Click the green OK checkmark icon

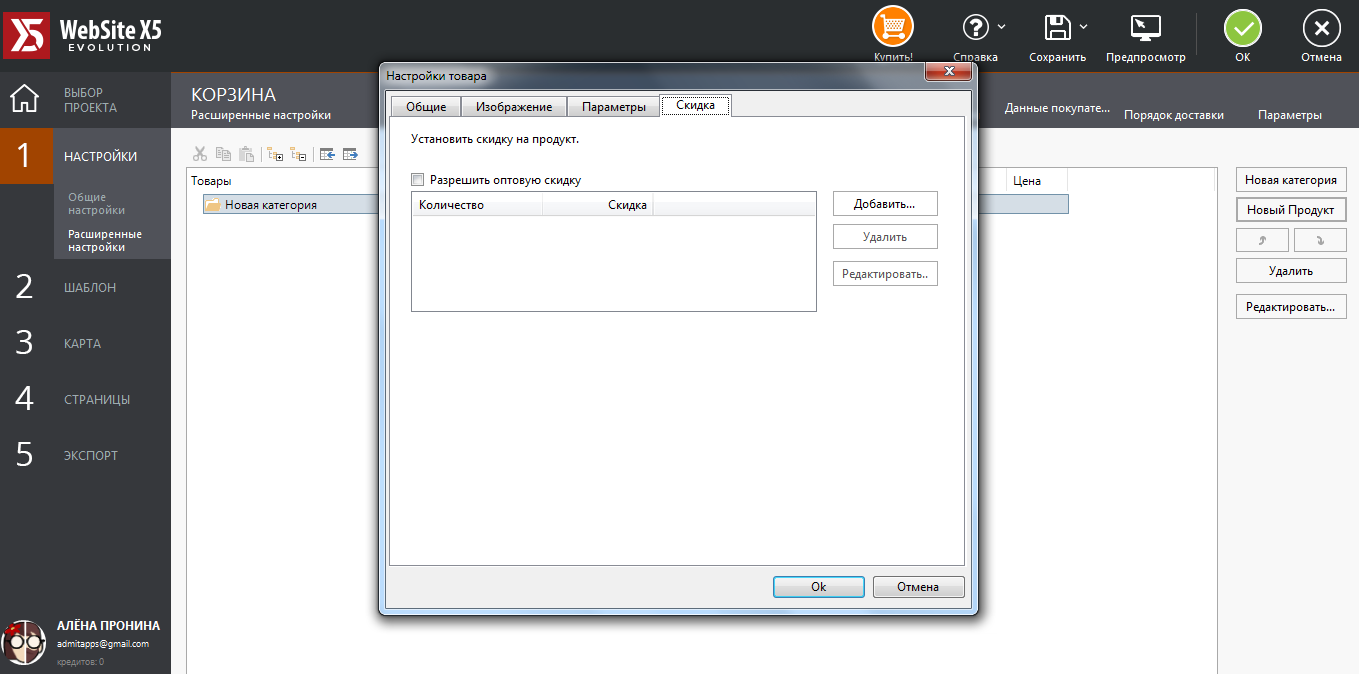1243,29
